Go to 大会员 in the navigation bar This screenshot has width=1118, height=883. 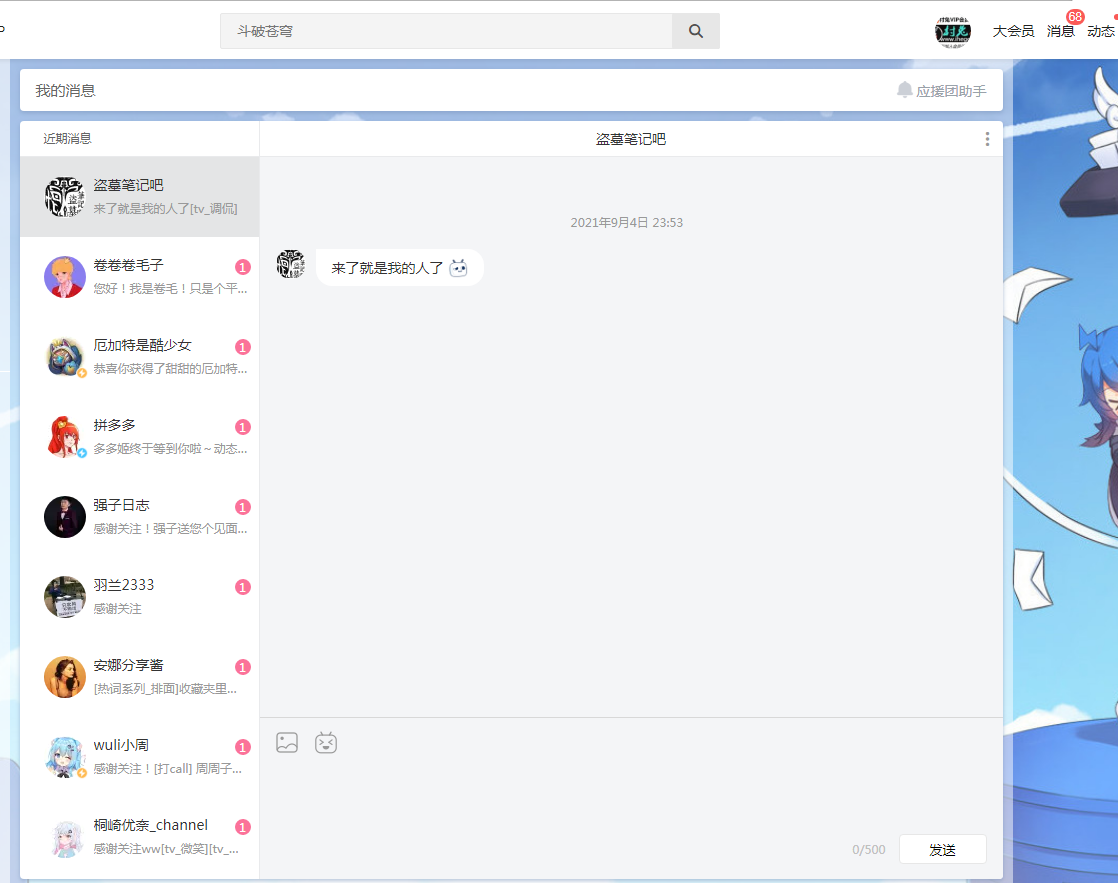click(1012, 30)
